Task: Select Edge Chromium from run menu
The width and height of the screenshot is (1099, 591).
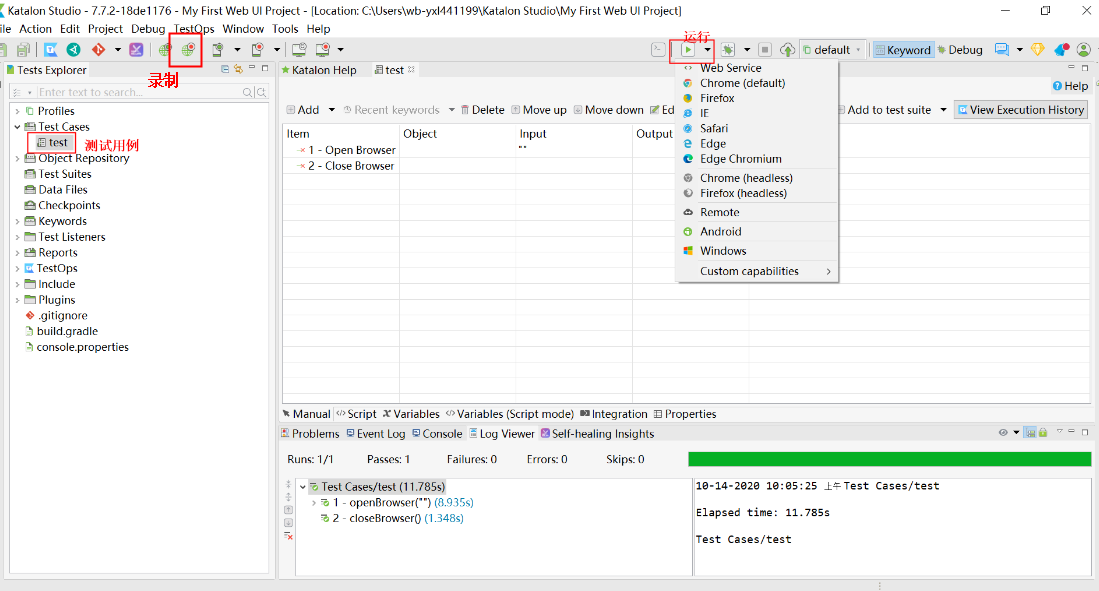Action: pyautogui.click(x=757, y=158)
